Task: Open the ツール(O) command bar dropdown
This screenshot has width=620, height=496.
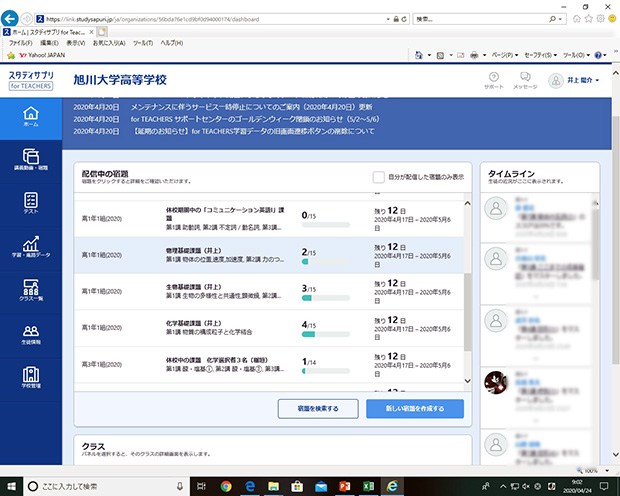Action: click(x=577, y=55)
